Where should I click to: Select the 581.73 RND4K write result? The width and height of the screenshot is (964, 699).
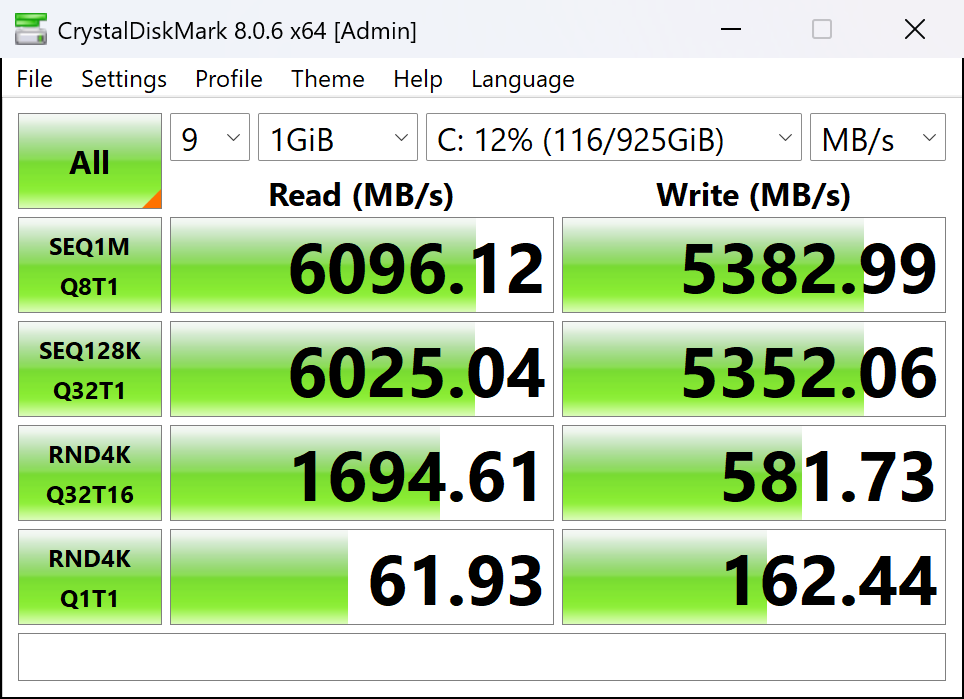coord(754,473)
